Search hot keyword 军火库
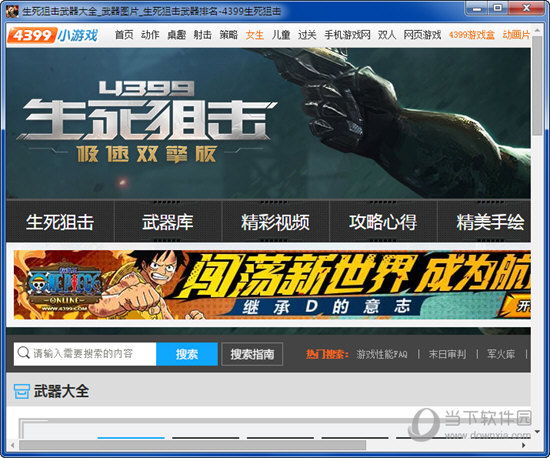Viewport: 550px width, 458px height. tap(501, 354)
